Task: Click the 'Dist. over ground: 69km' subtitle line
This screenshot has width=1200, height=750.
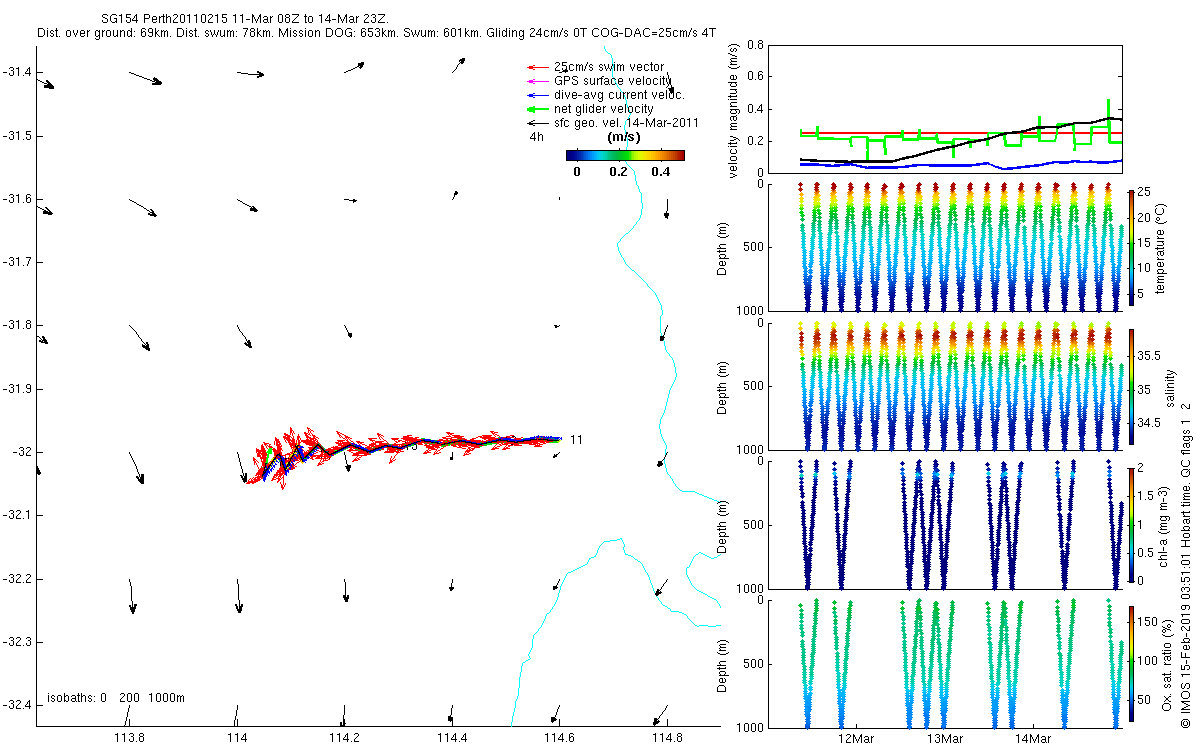Action: 376,33
